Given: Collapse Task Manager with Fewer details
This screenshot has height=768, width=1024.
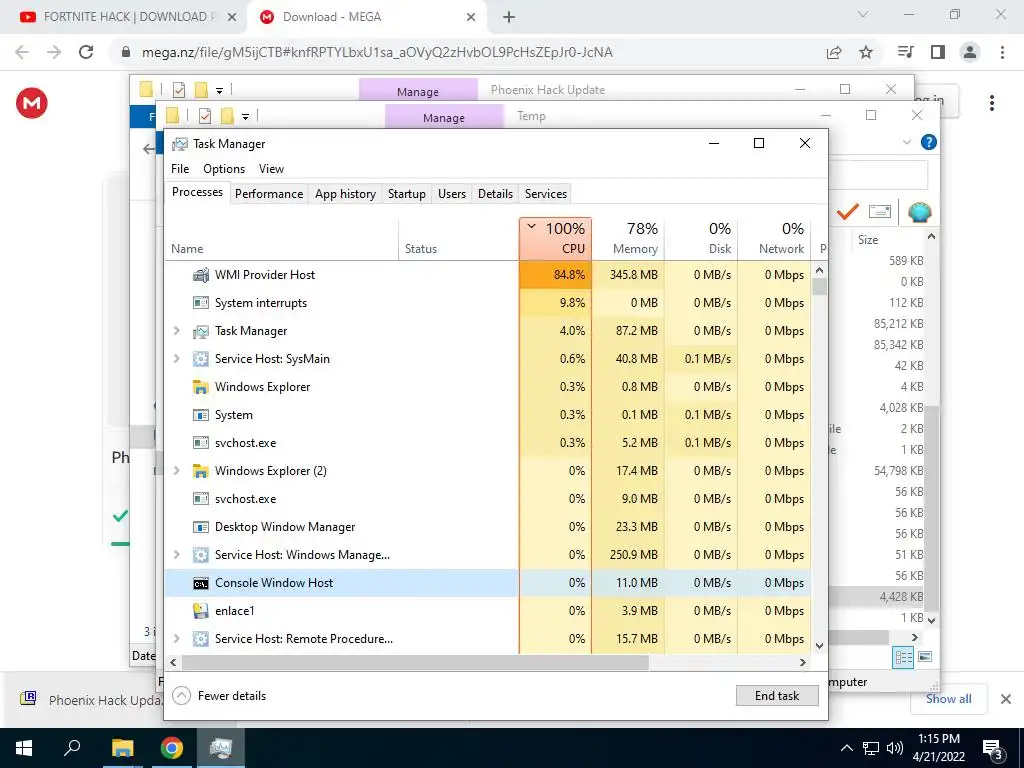Looking at the screenshot, I should tap(219, 696).
